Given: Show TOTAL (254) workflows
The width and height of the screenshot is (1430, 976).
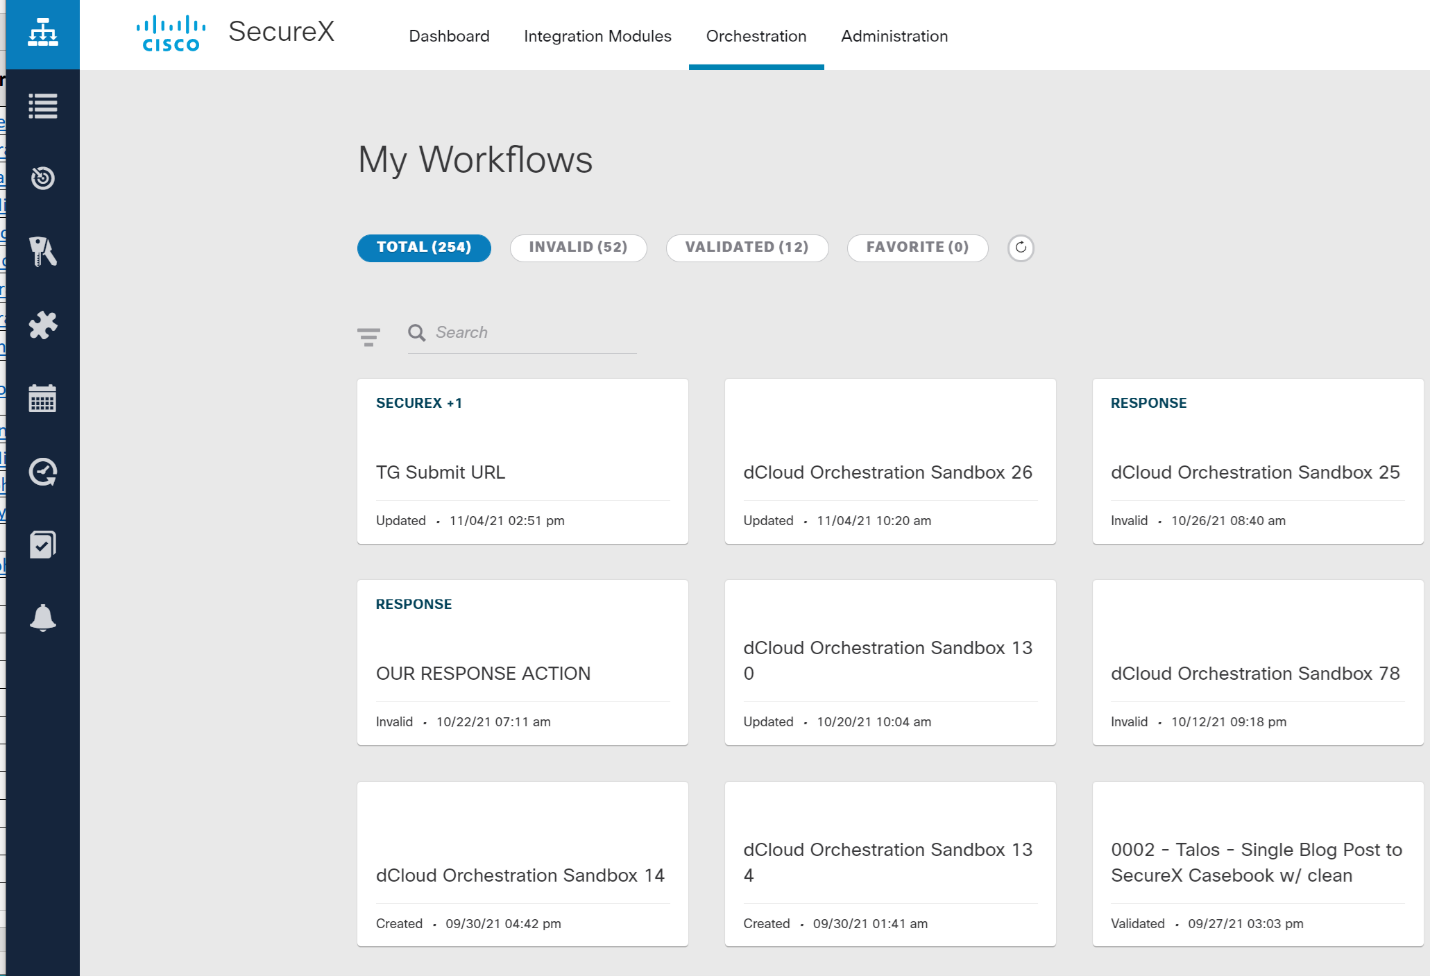Looking at the screenshot, I should 424,248.
